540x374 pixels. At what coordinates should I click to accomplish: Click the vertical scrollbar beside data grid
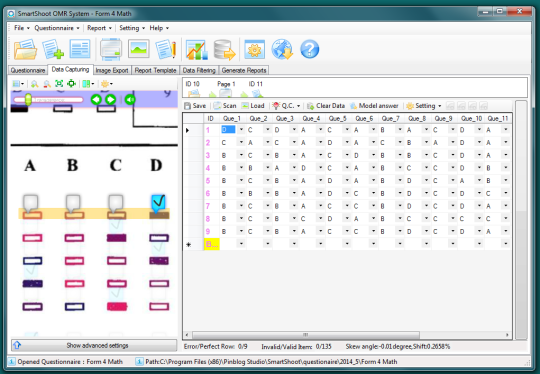(521, 220)
